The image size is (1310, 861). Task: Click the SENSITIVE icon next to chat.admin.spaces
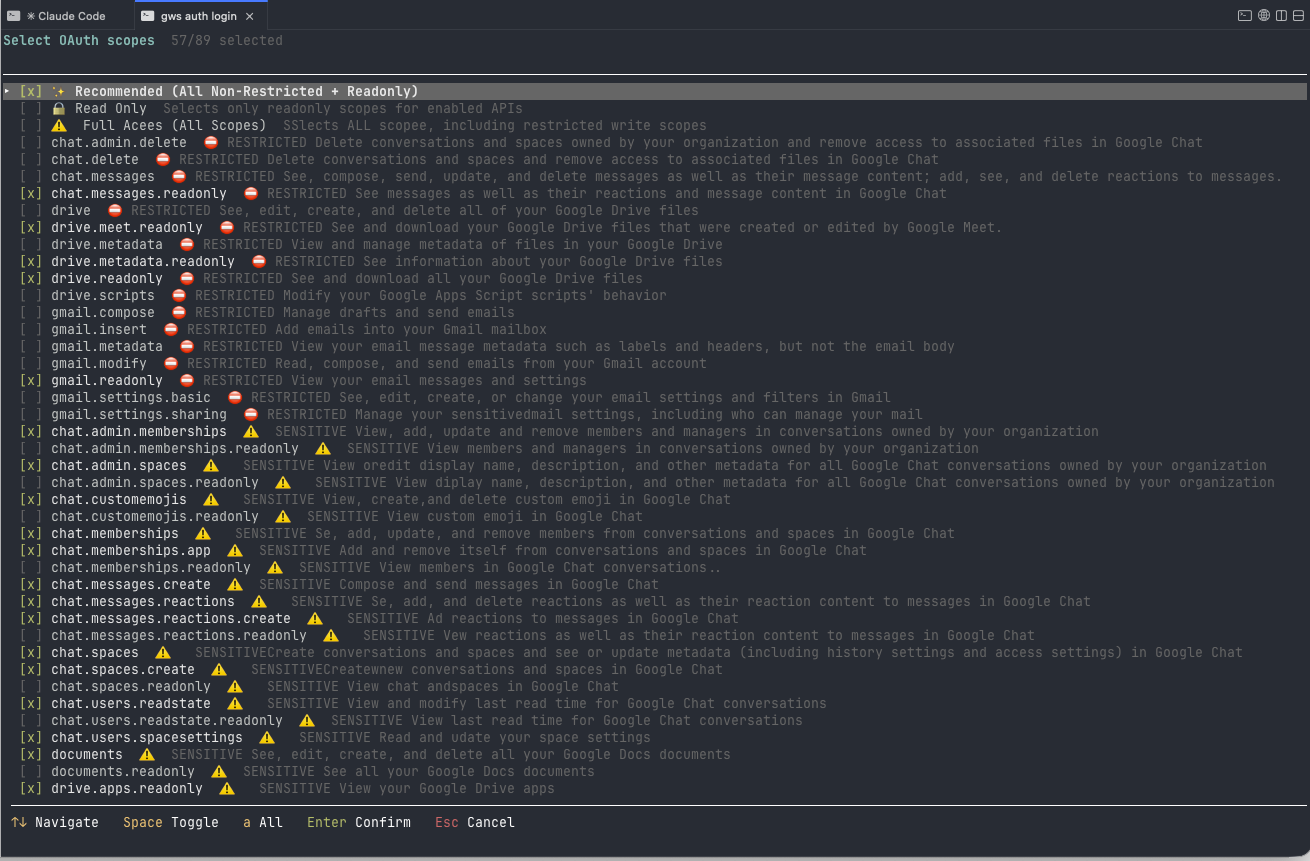pyautogui.click(x=210, y=465)
